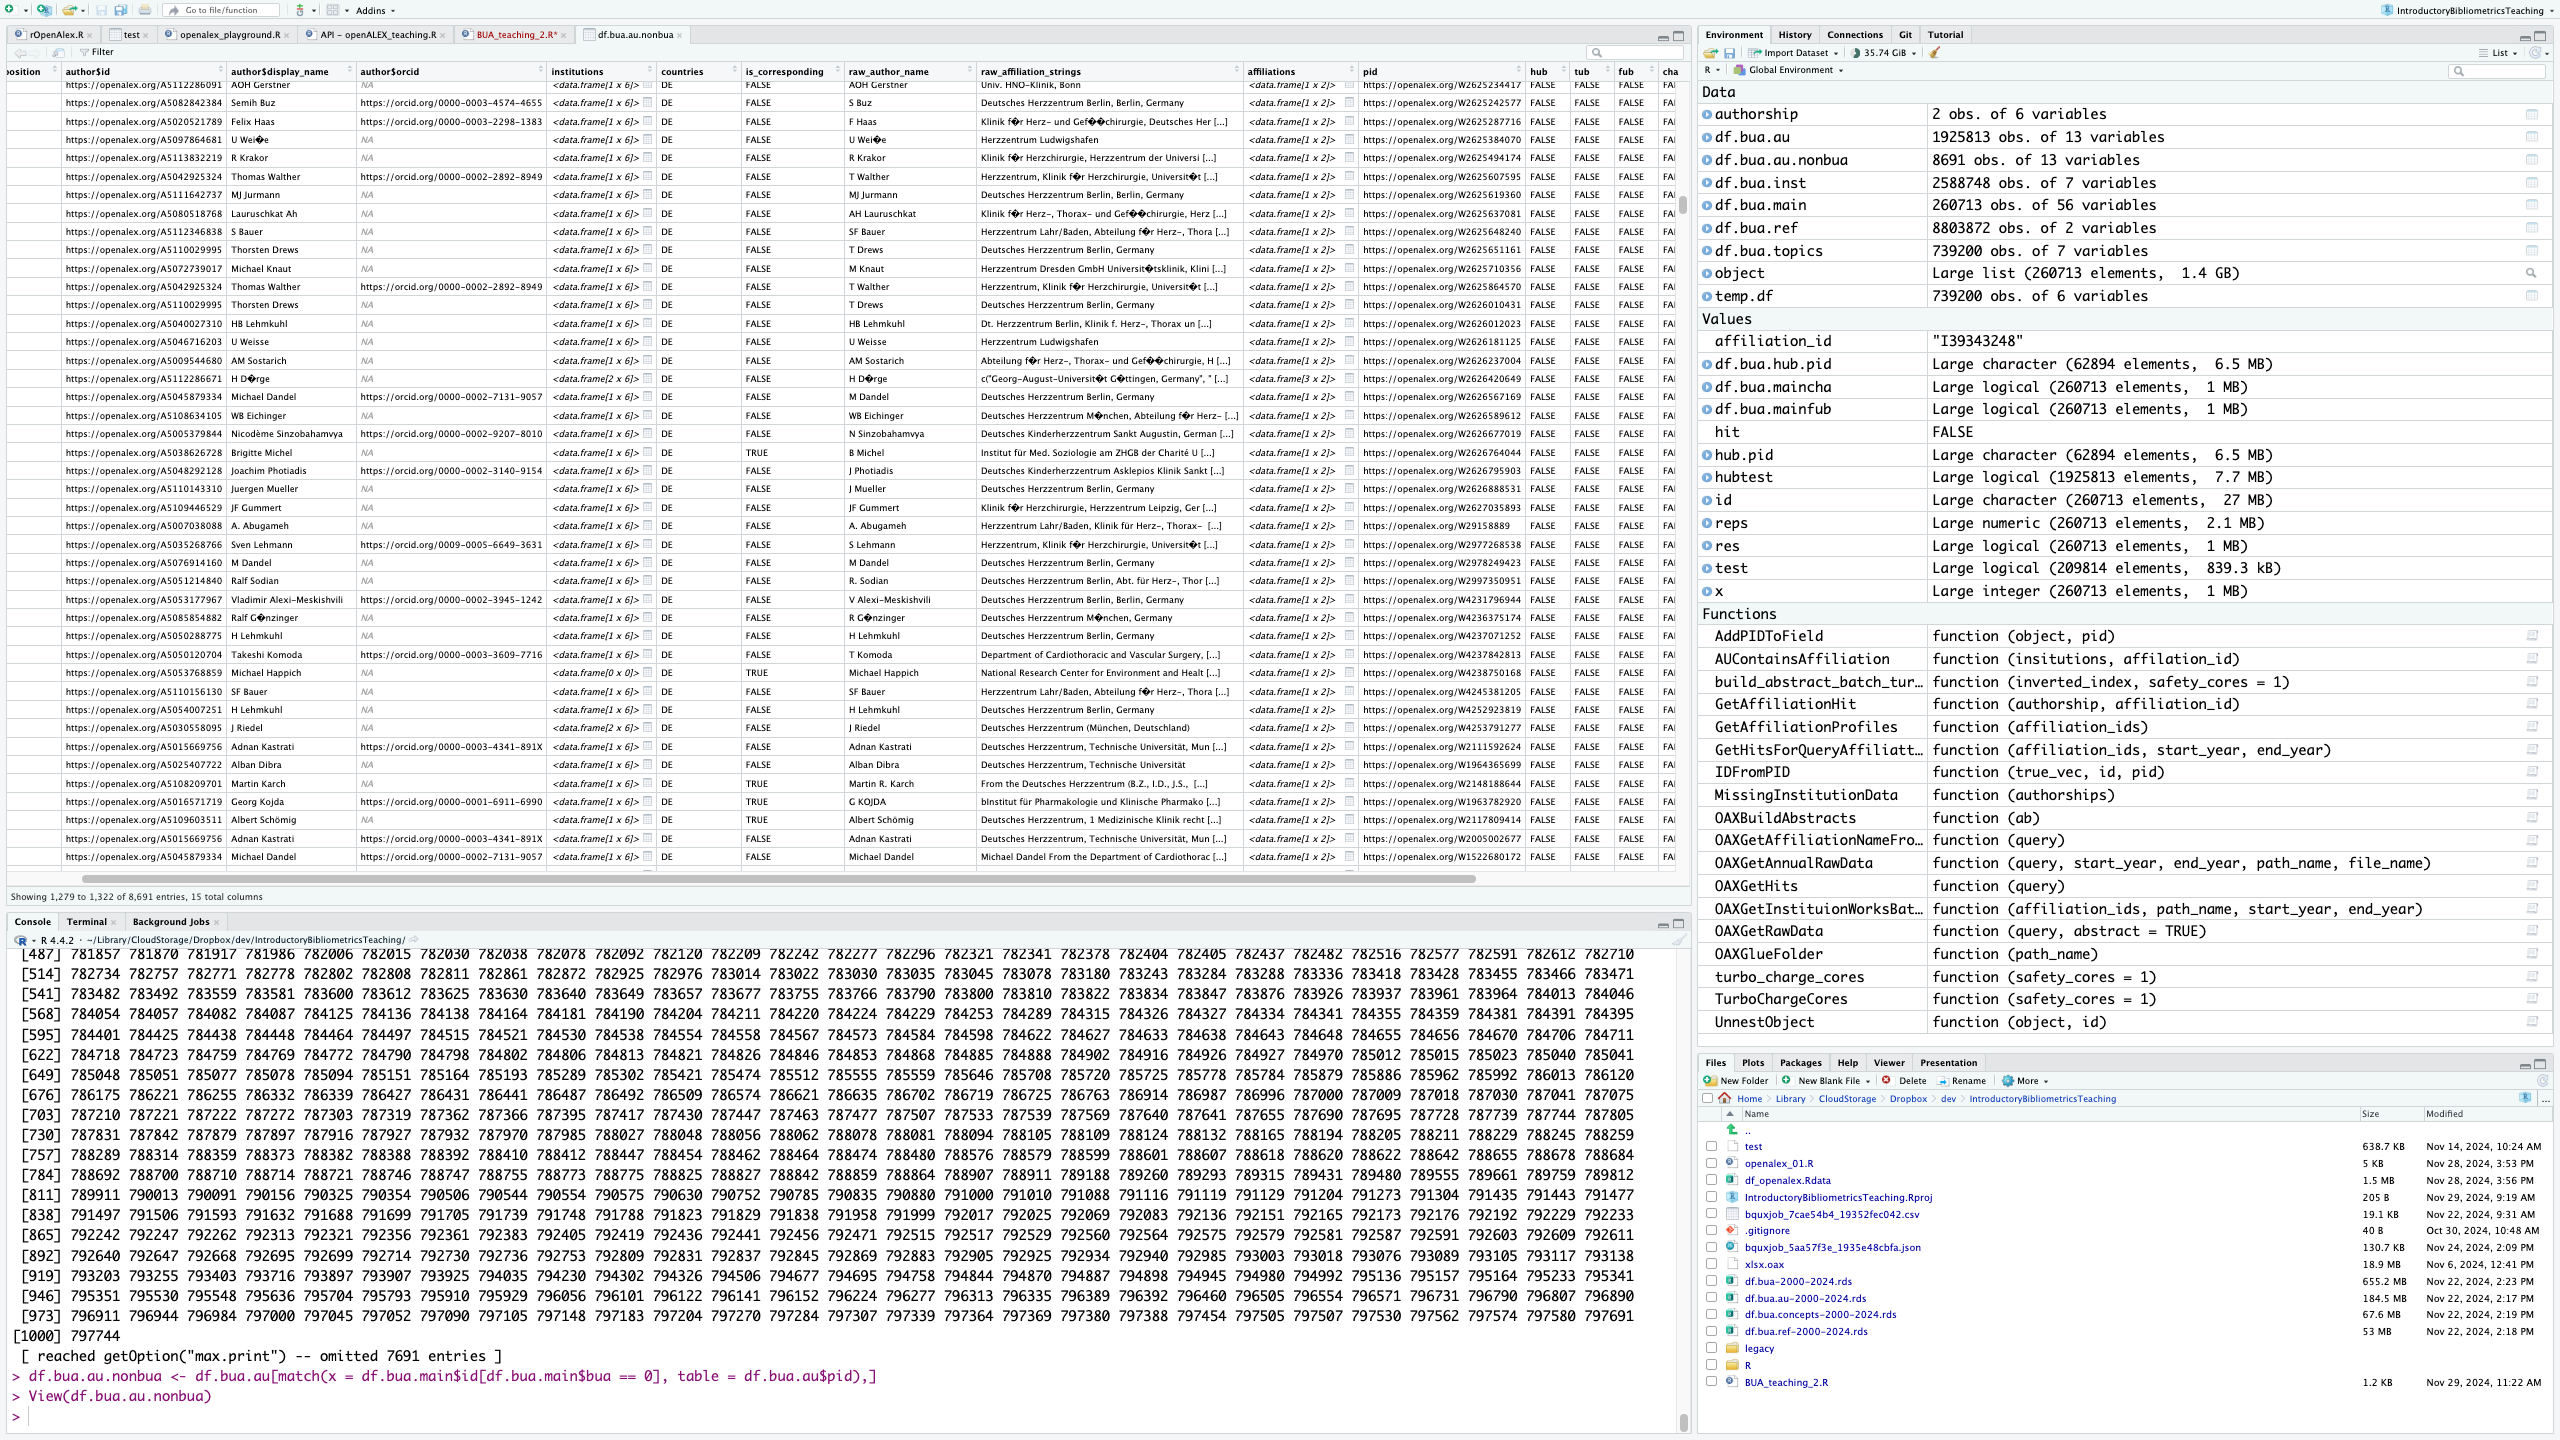Click the Load workspace icon in Environment pane

coord(1711,53)
